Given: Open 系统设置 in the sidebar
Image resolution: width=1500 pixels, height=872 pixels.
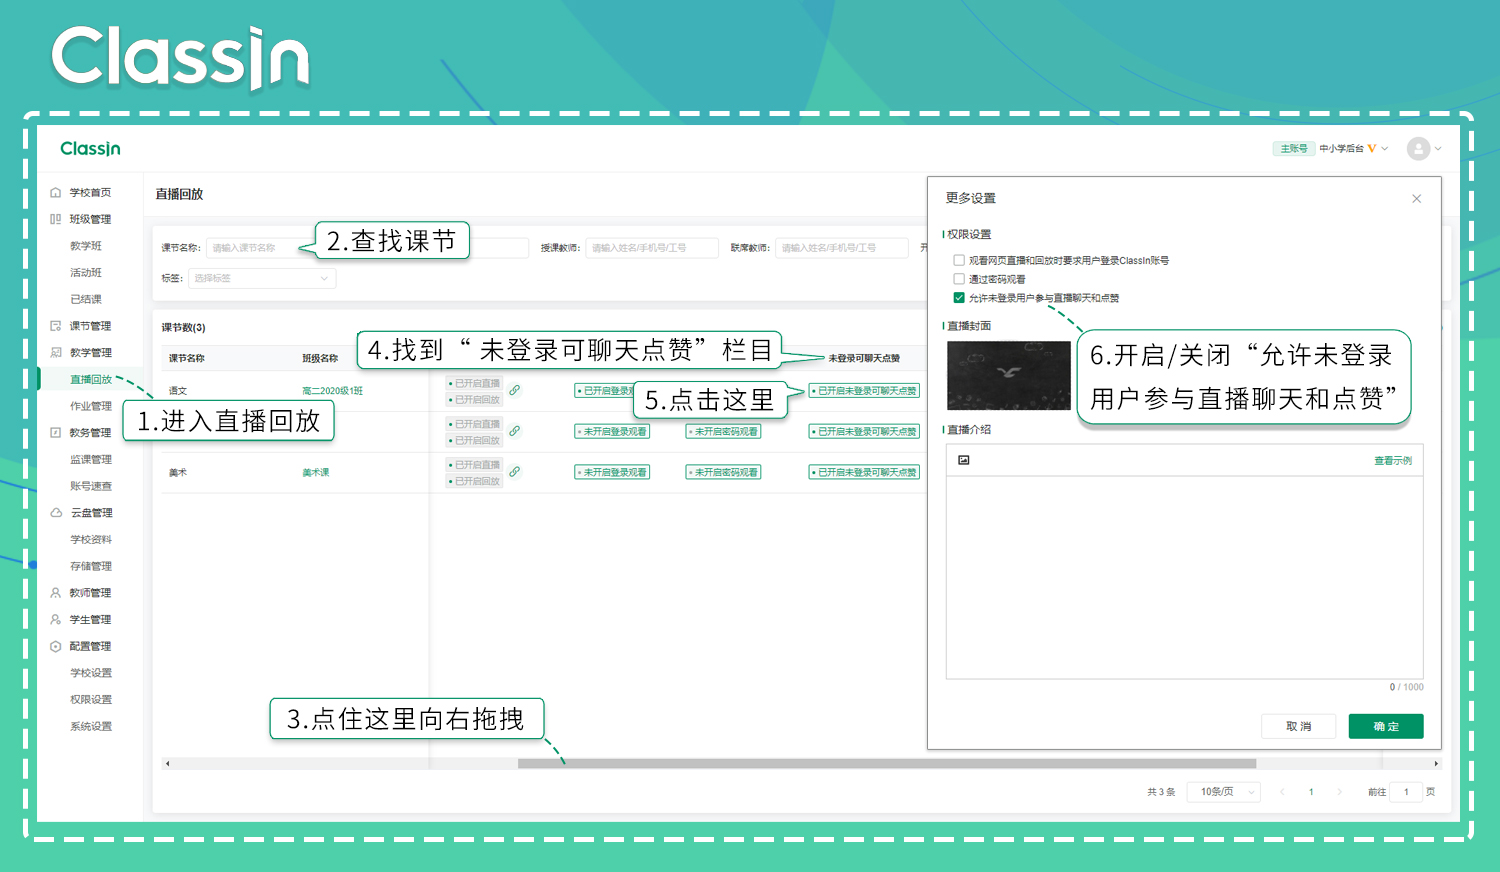Looking at the screenshot, I should [91, 726].
